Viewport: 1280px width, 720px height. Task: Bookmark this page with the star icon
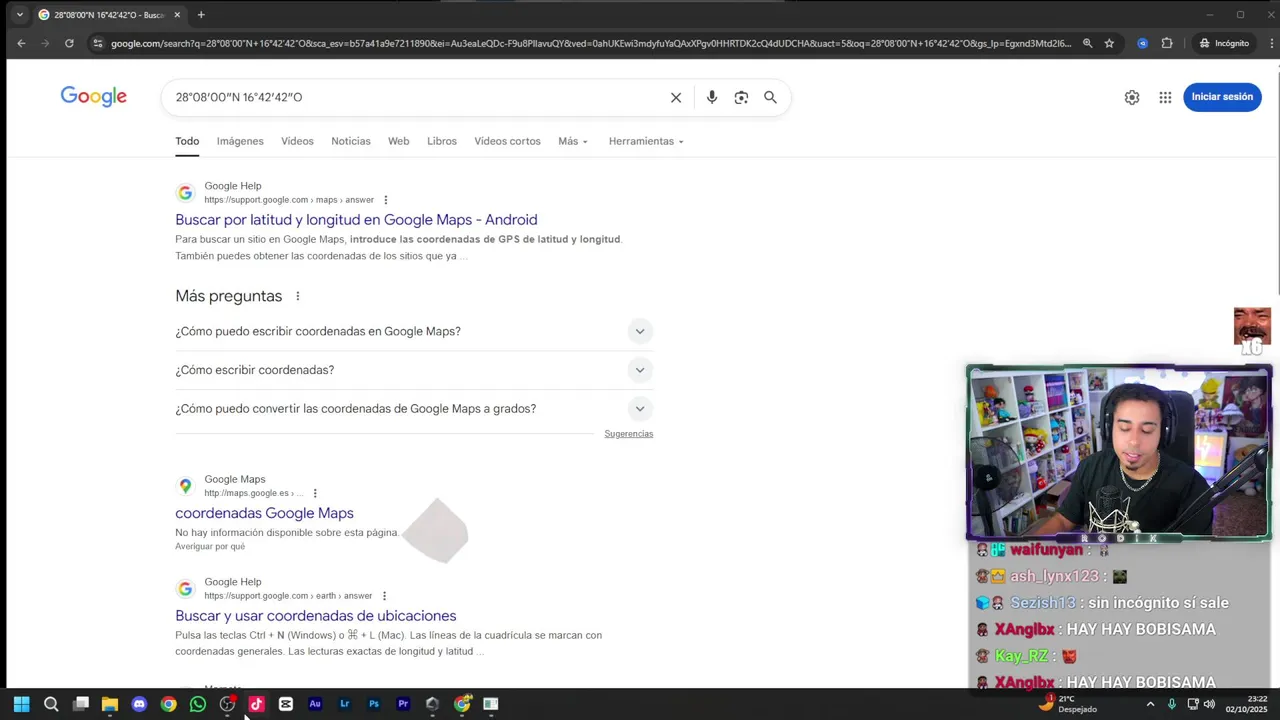(1109, 43)
